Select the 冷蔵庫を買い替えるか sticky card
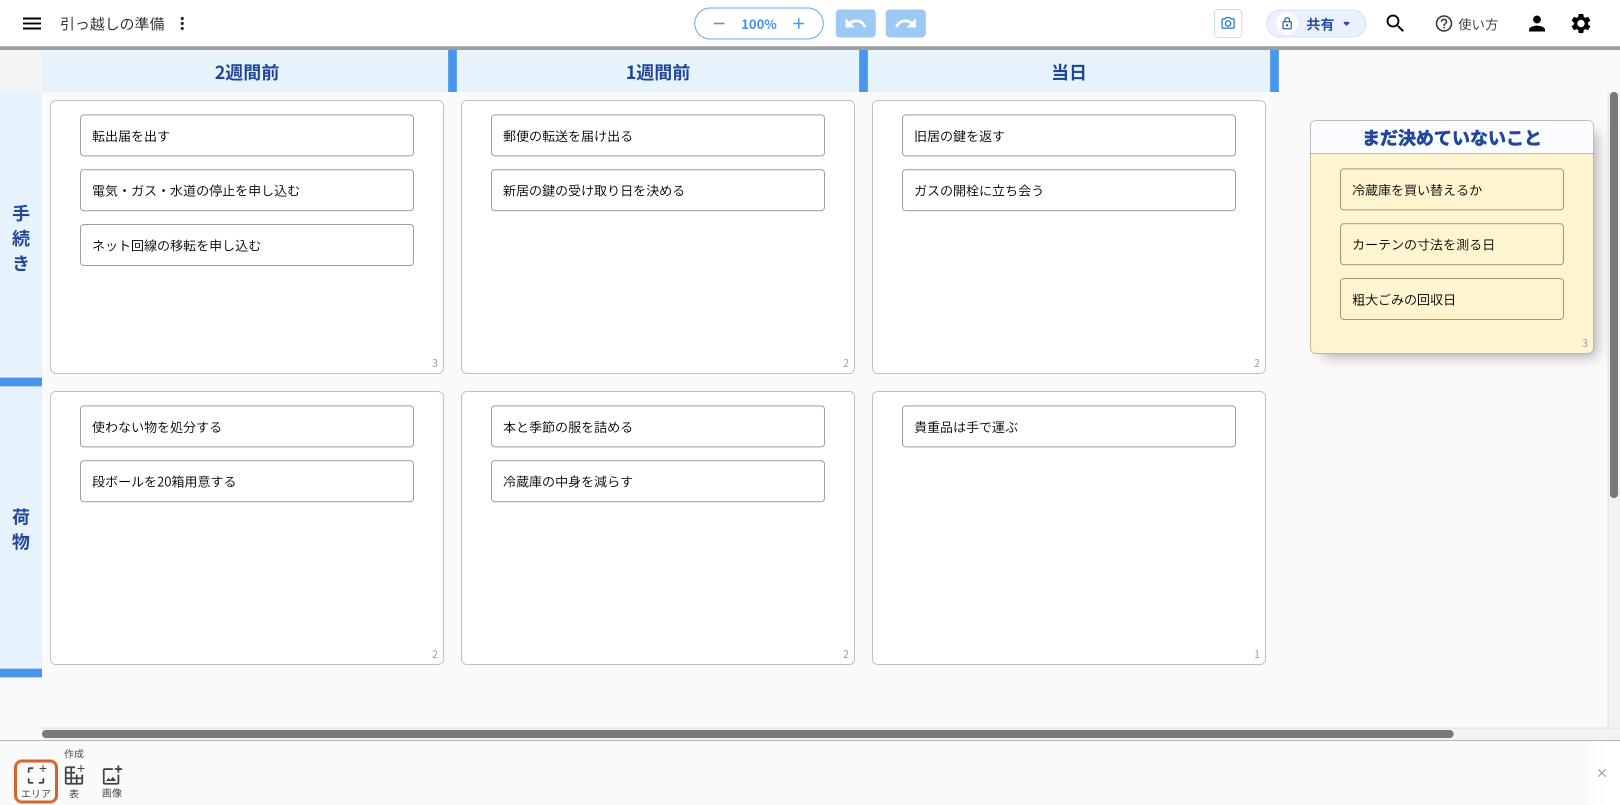The height and width of the screenshot is (805, 1620). (x=1452, y=189)
